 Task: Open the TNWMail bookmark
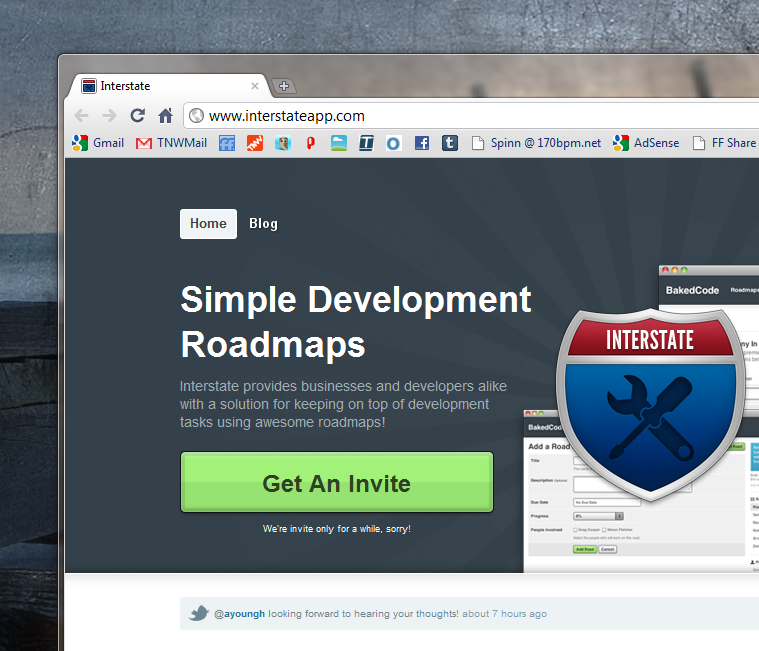tap(171, 143)
